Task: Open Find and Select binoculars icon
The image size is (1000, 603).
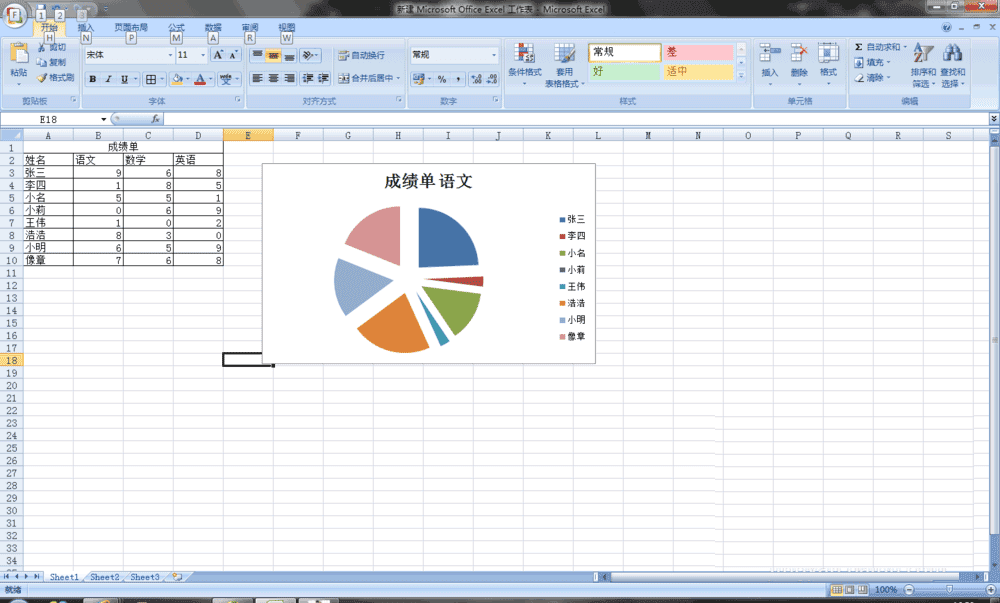Action: pos(952,54)
